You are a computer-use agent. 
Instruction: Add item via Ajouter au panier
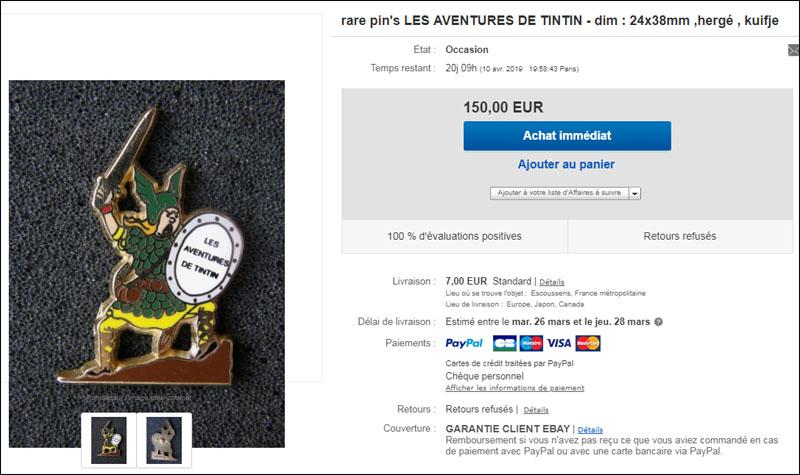(x=566, y=164)
